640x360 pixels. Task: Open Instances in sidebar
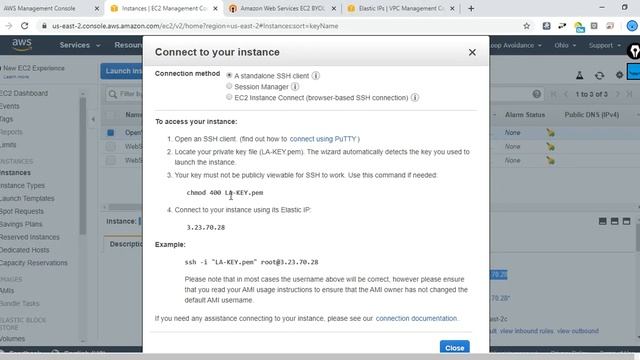pyautogui.click(x=16, y=173)
